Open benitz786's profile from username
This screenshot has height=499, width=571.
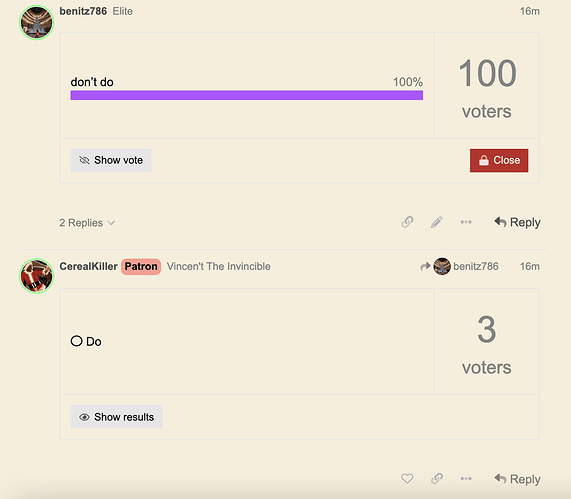83,11
